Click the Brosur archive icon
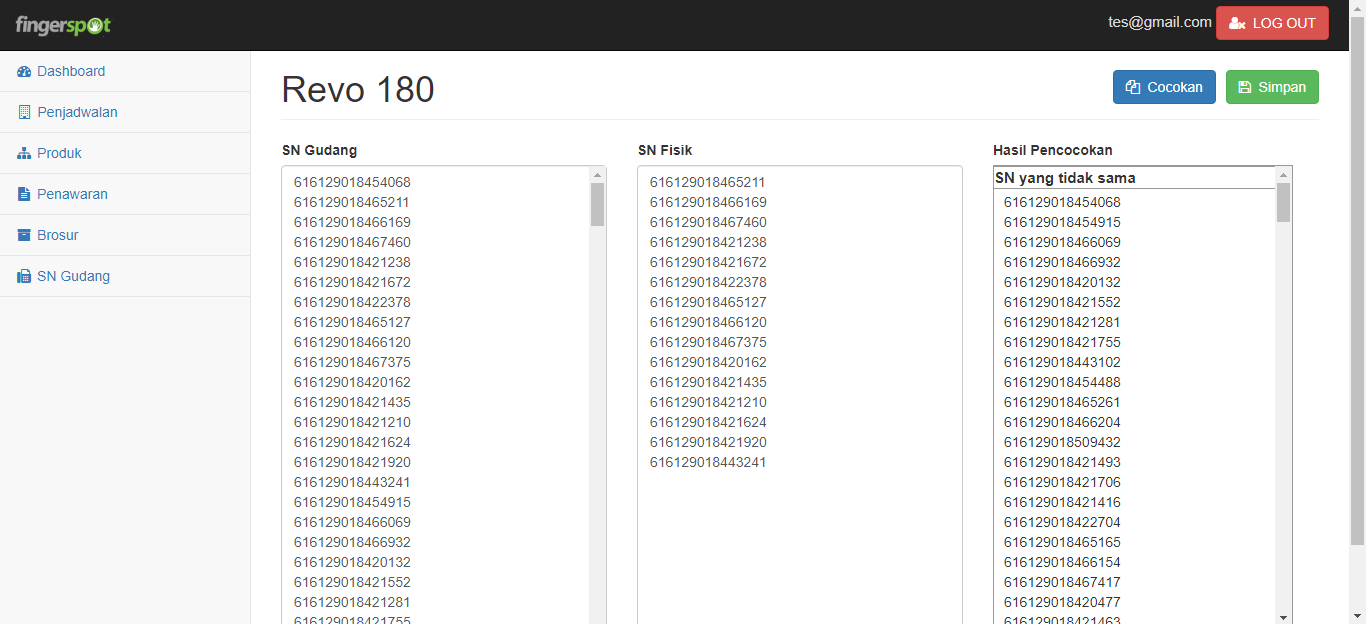This screenshot has width=1366, height=624. (x=24, y=236)
